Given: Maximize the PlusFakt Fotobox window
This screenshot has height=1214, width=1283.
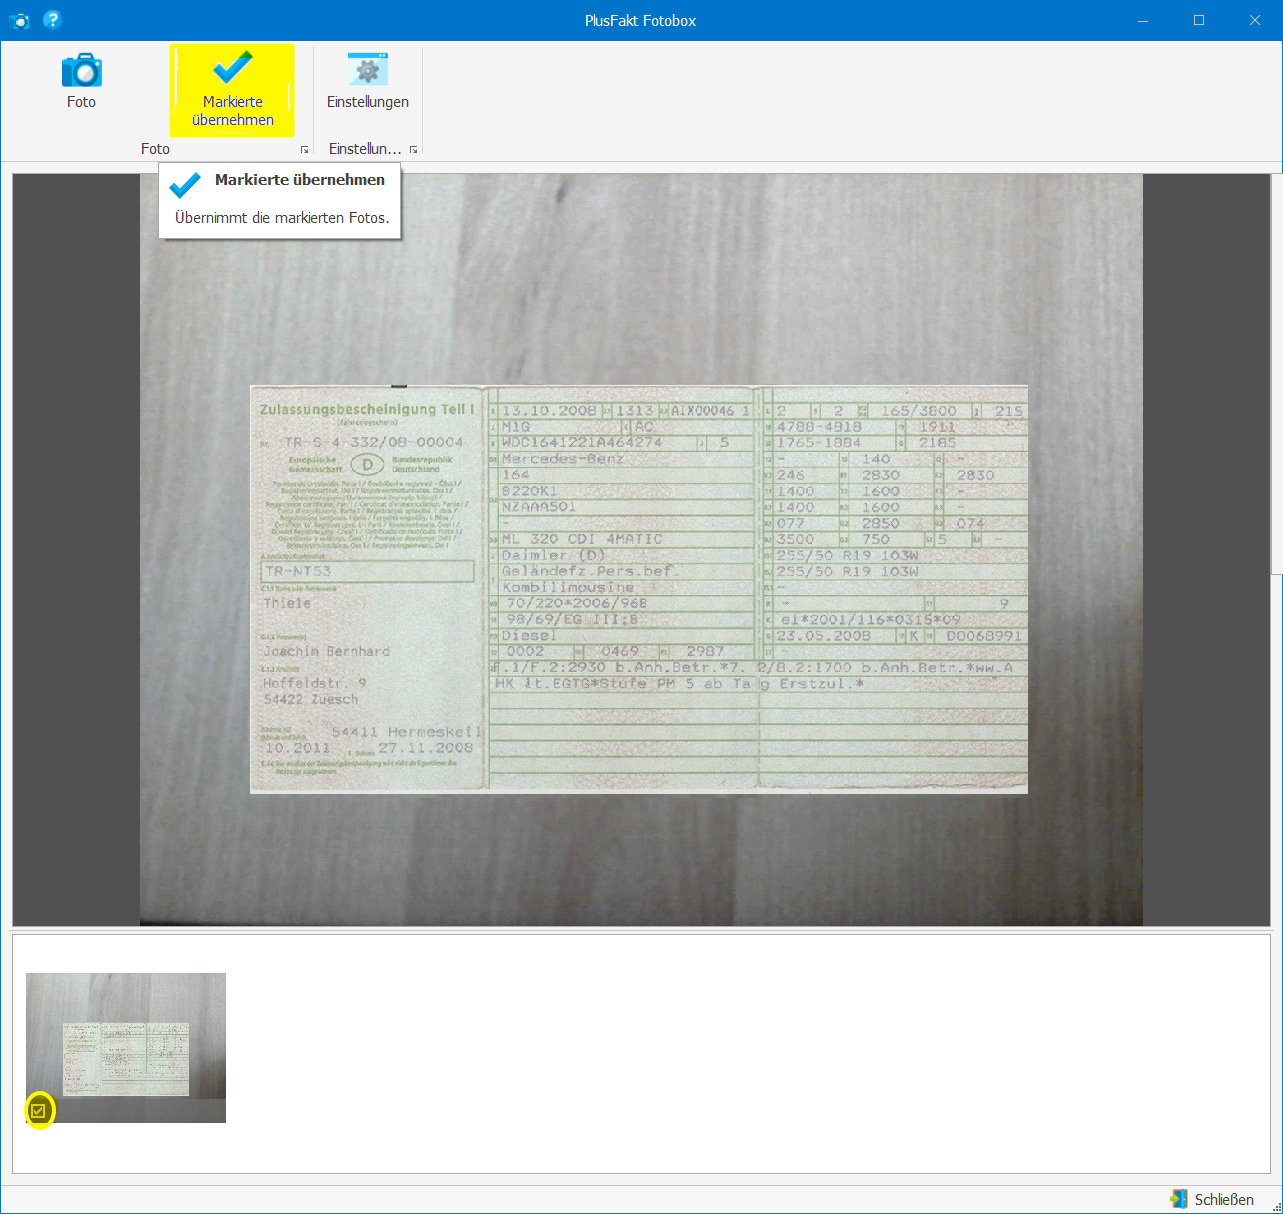Looking at the screenshot, I should point(1199,20).
